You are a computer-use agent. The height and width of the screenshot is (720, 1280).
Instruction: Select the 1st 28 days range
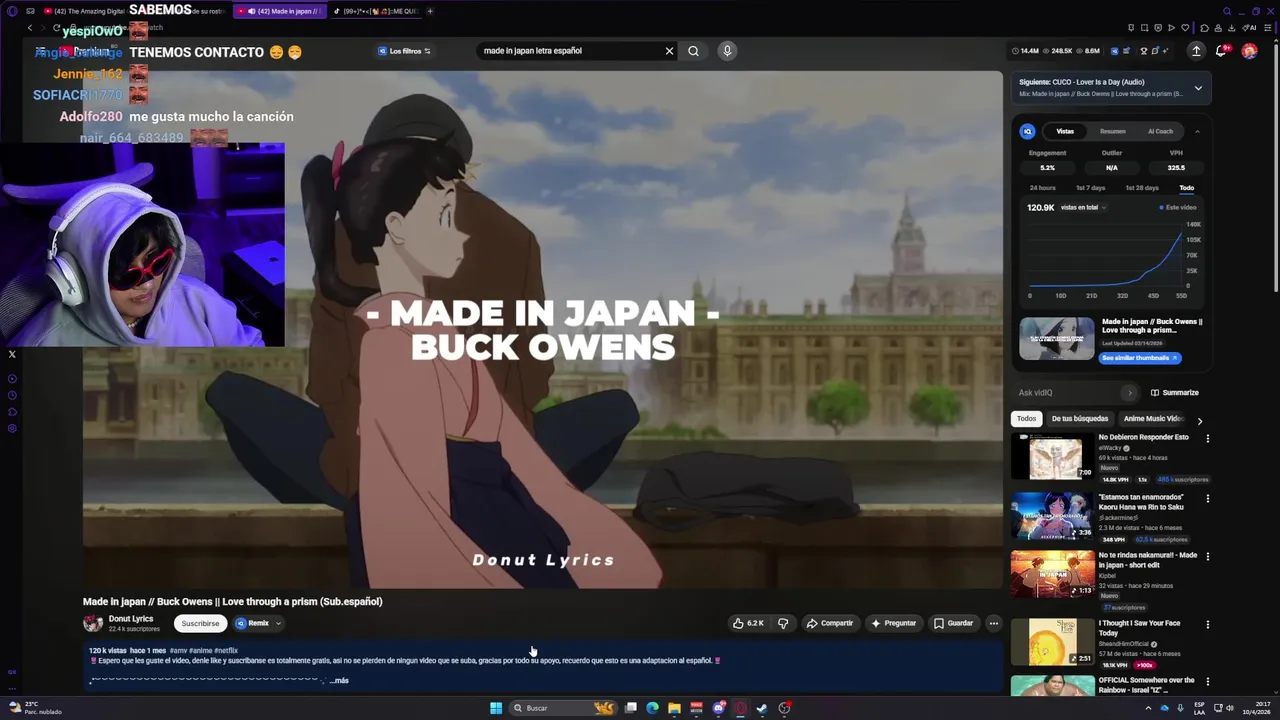(x=1142, y=188)
